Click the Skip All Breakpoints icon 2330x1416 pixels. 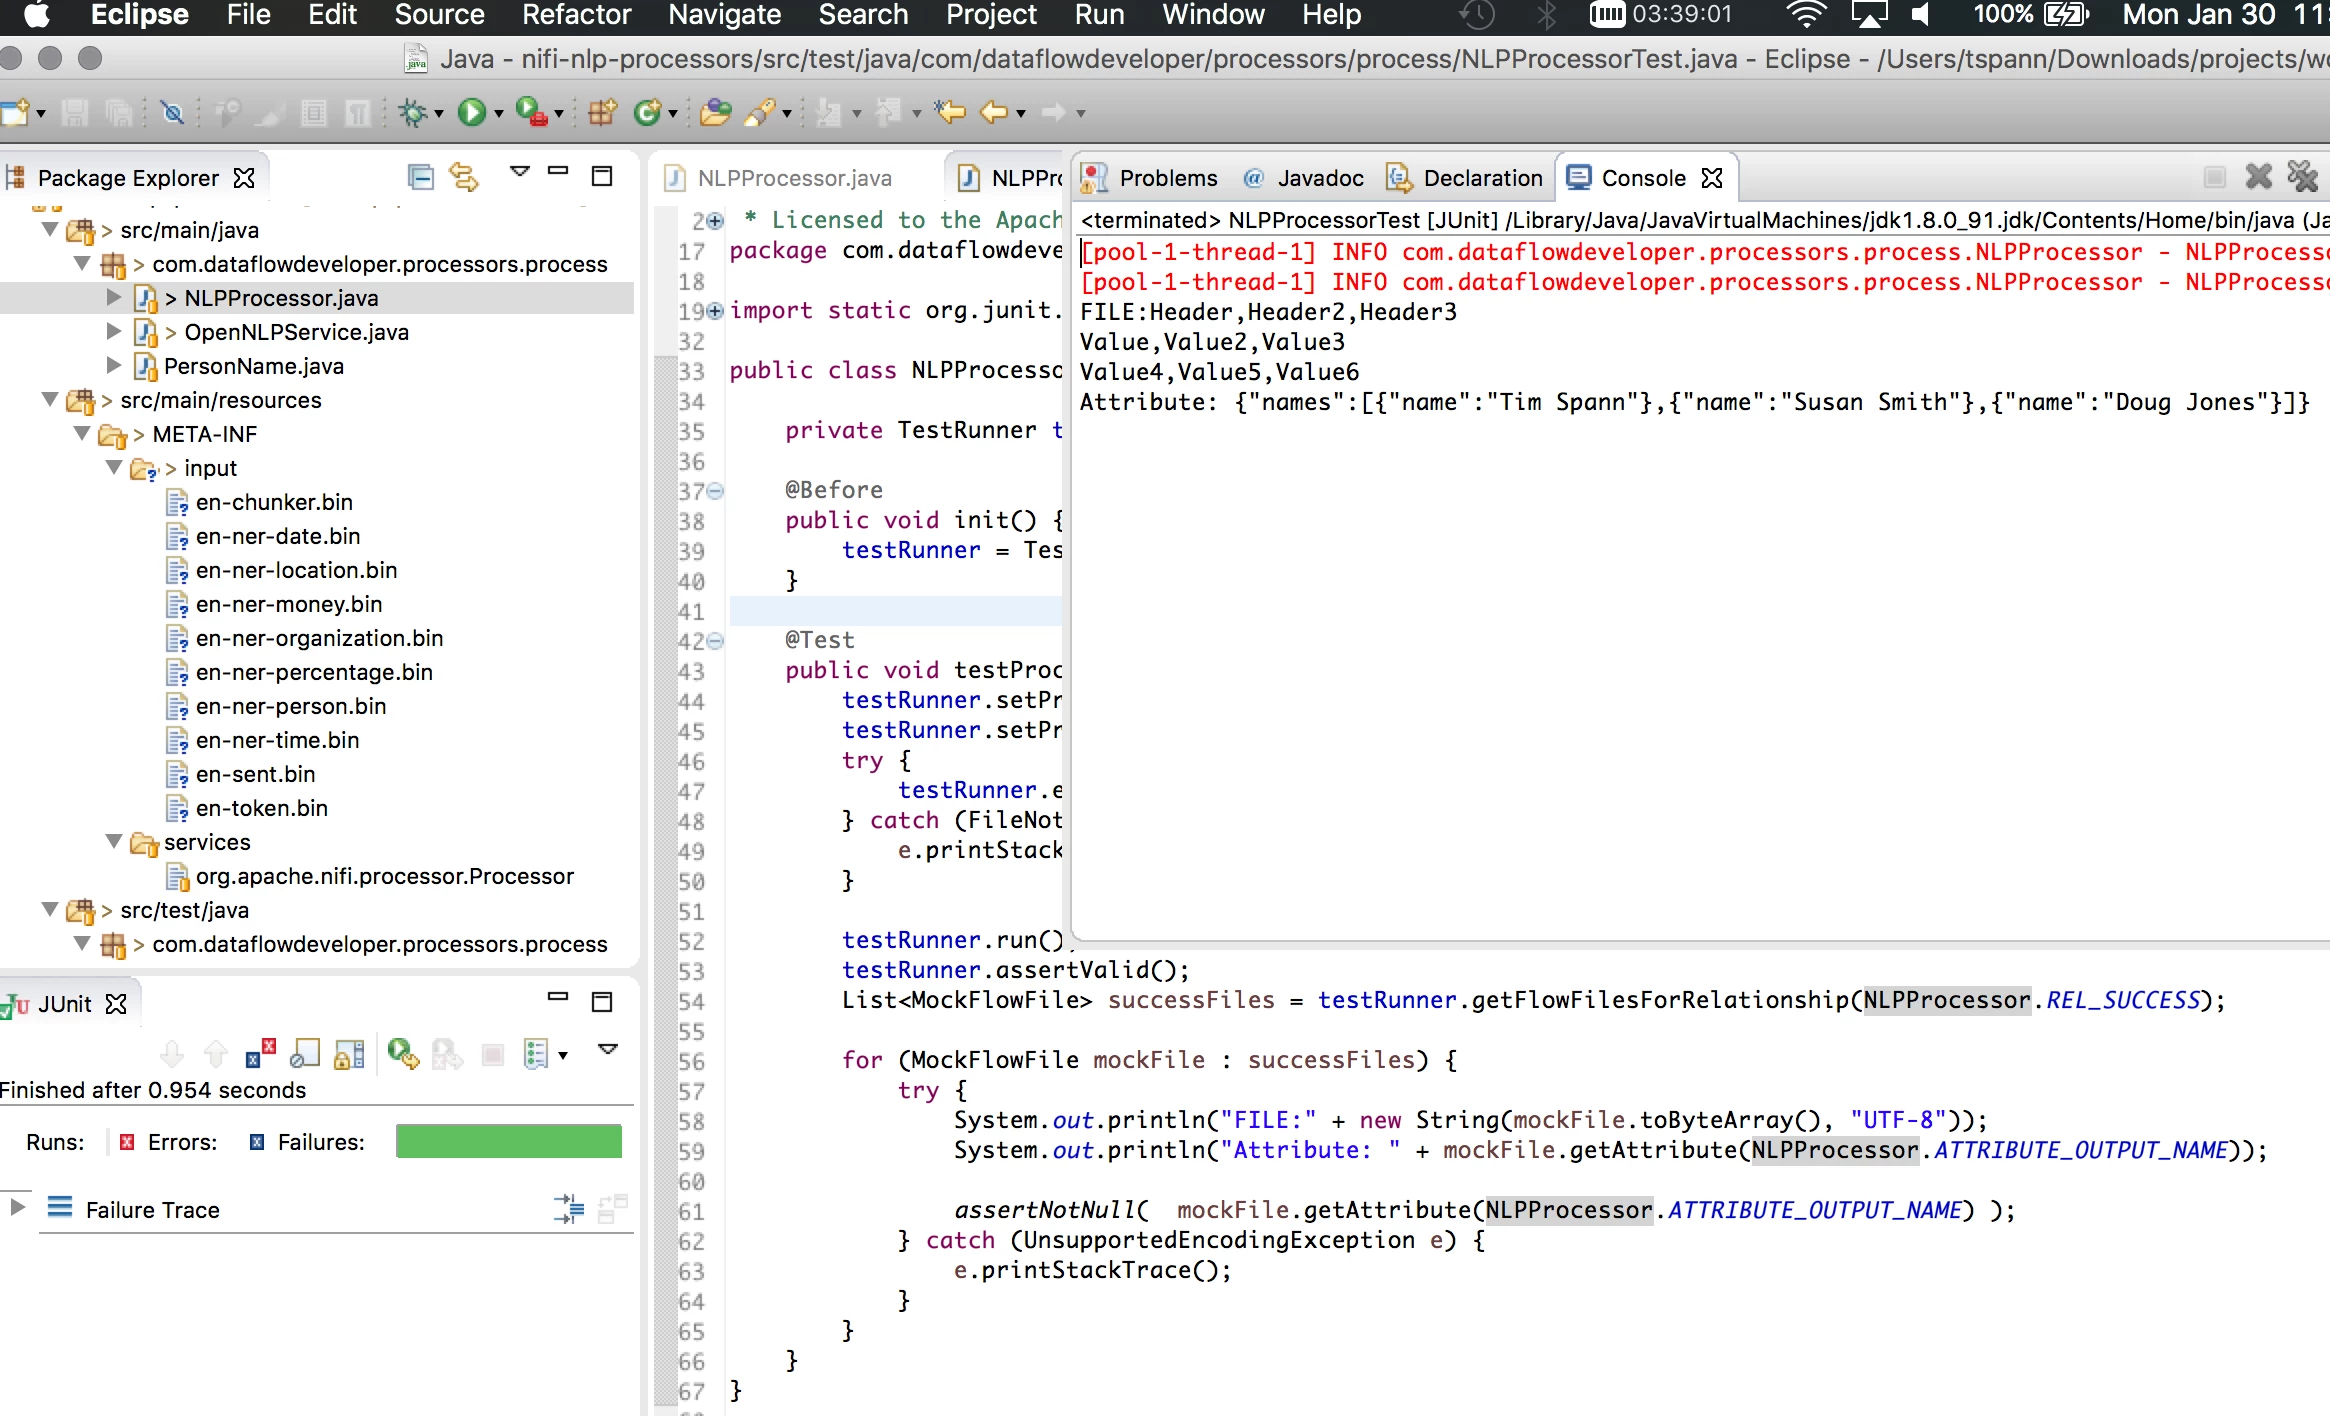pos(172,113)
